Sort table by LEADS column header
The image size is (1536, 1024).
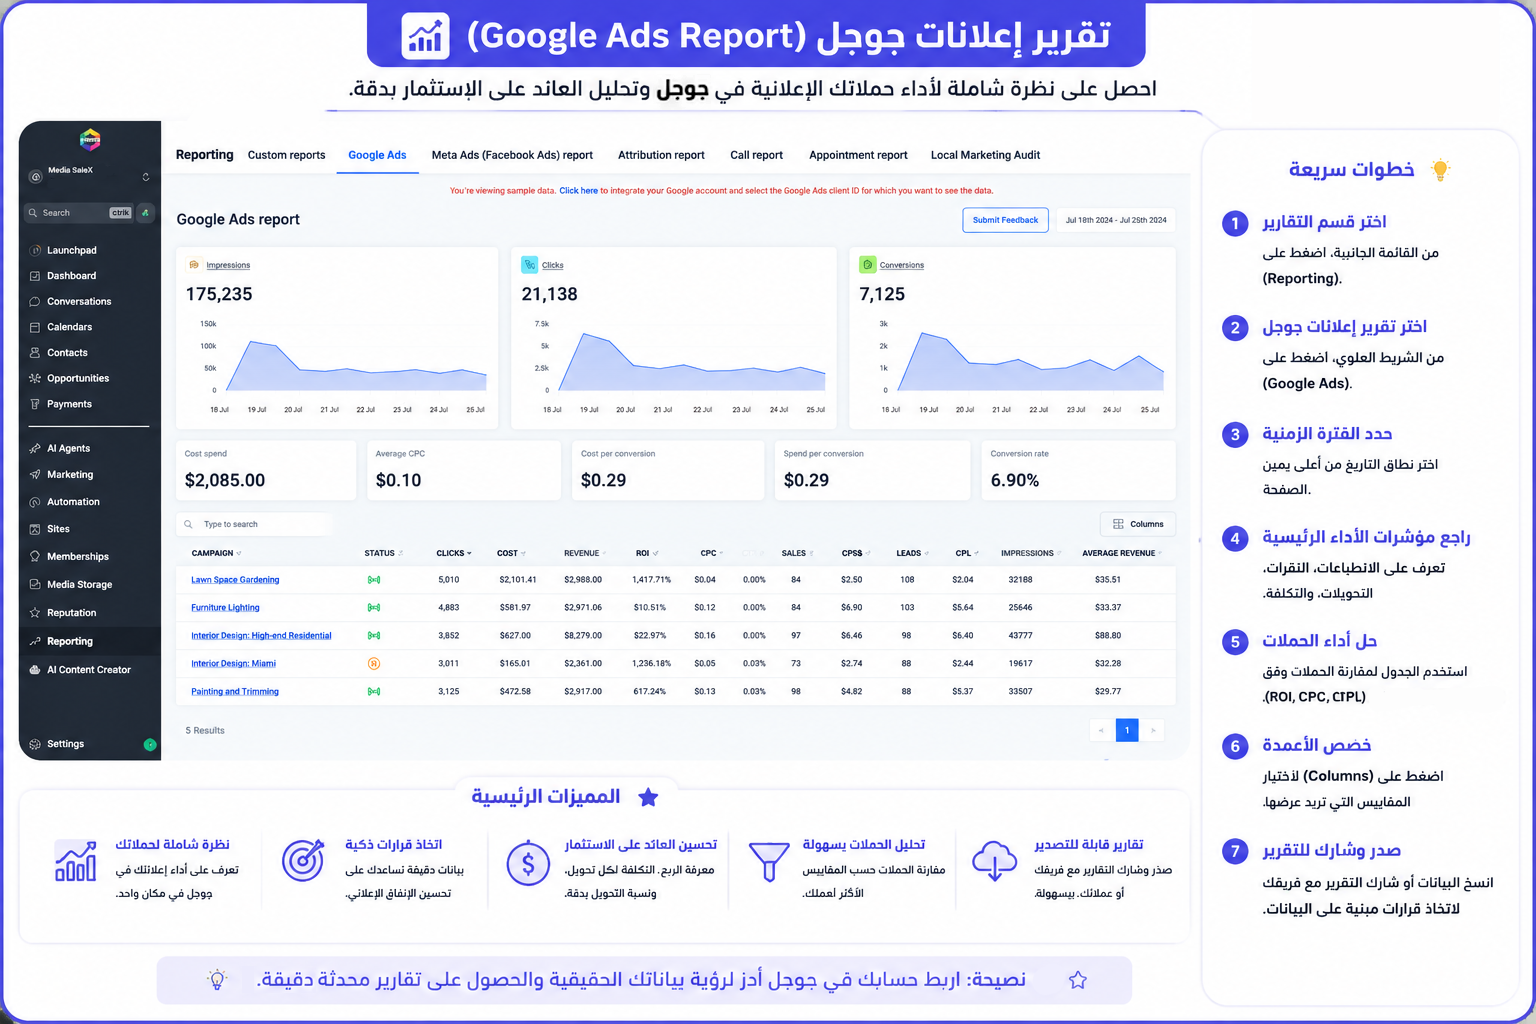click(912, 553)
